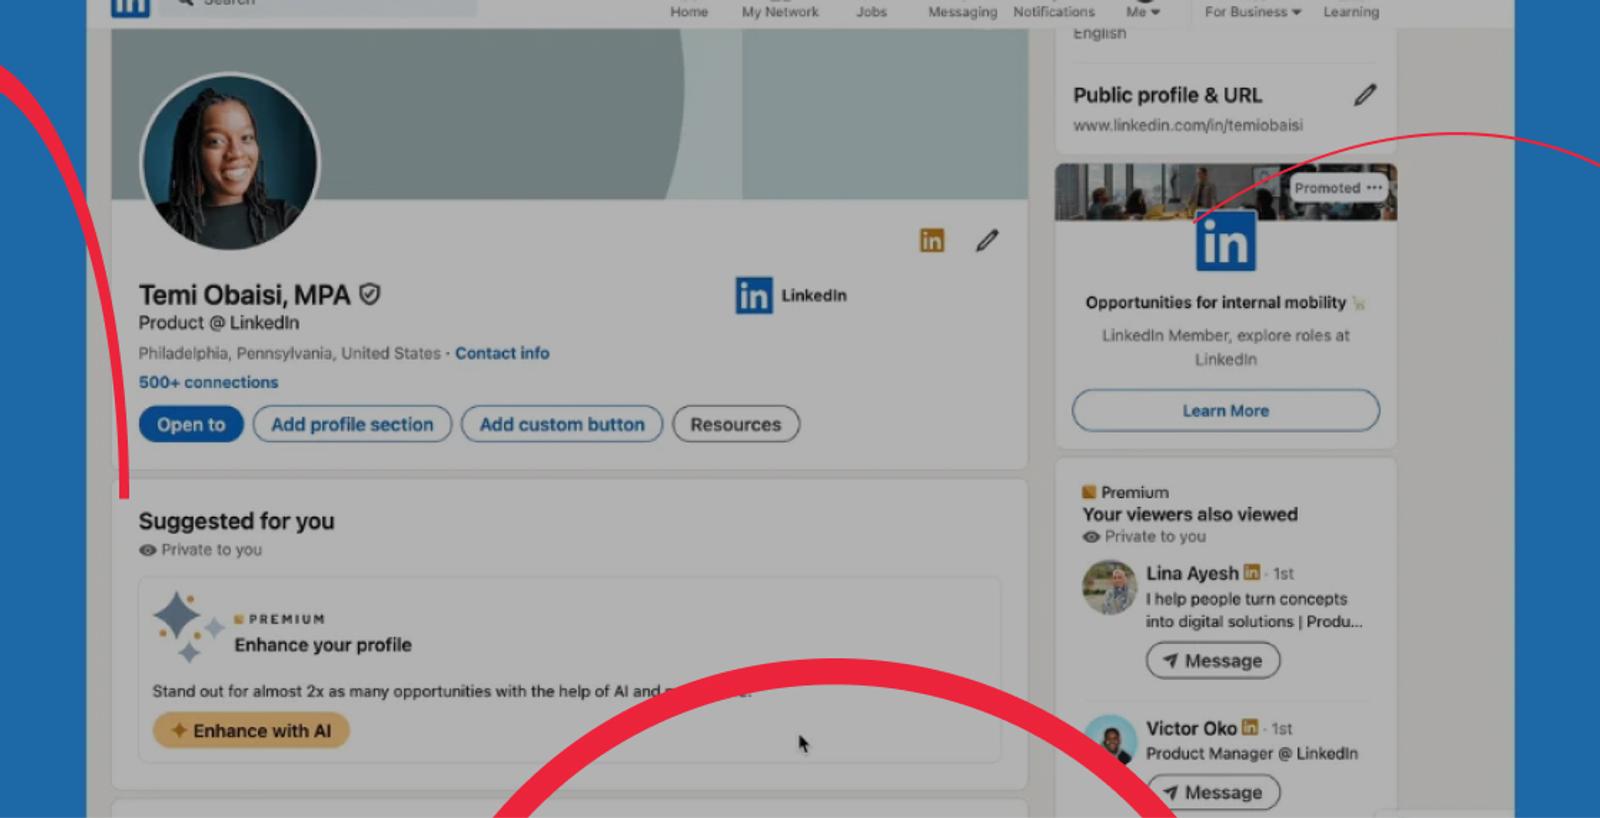Viewport: 1600px width, 818px height.
Task: Click the Premium badge next to Victor Oko
Action: click(1250, 728)
